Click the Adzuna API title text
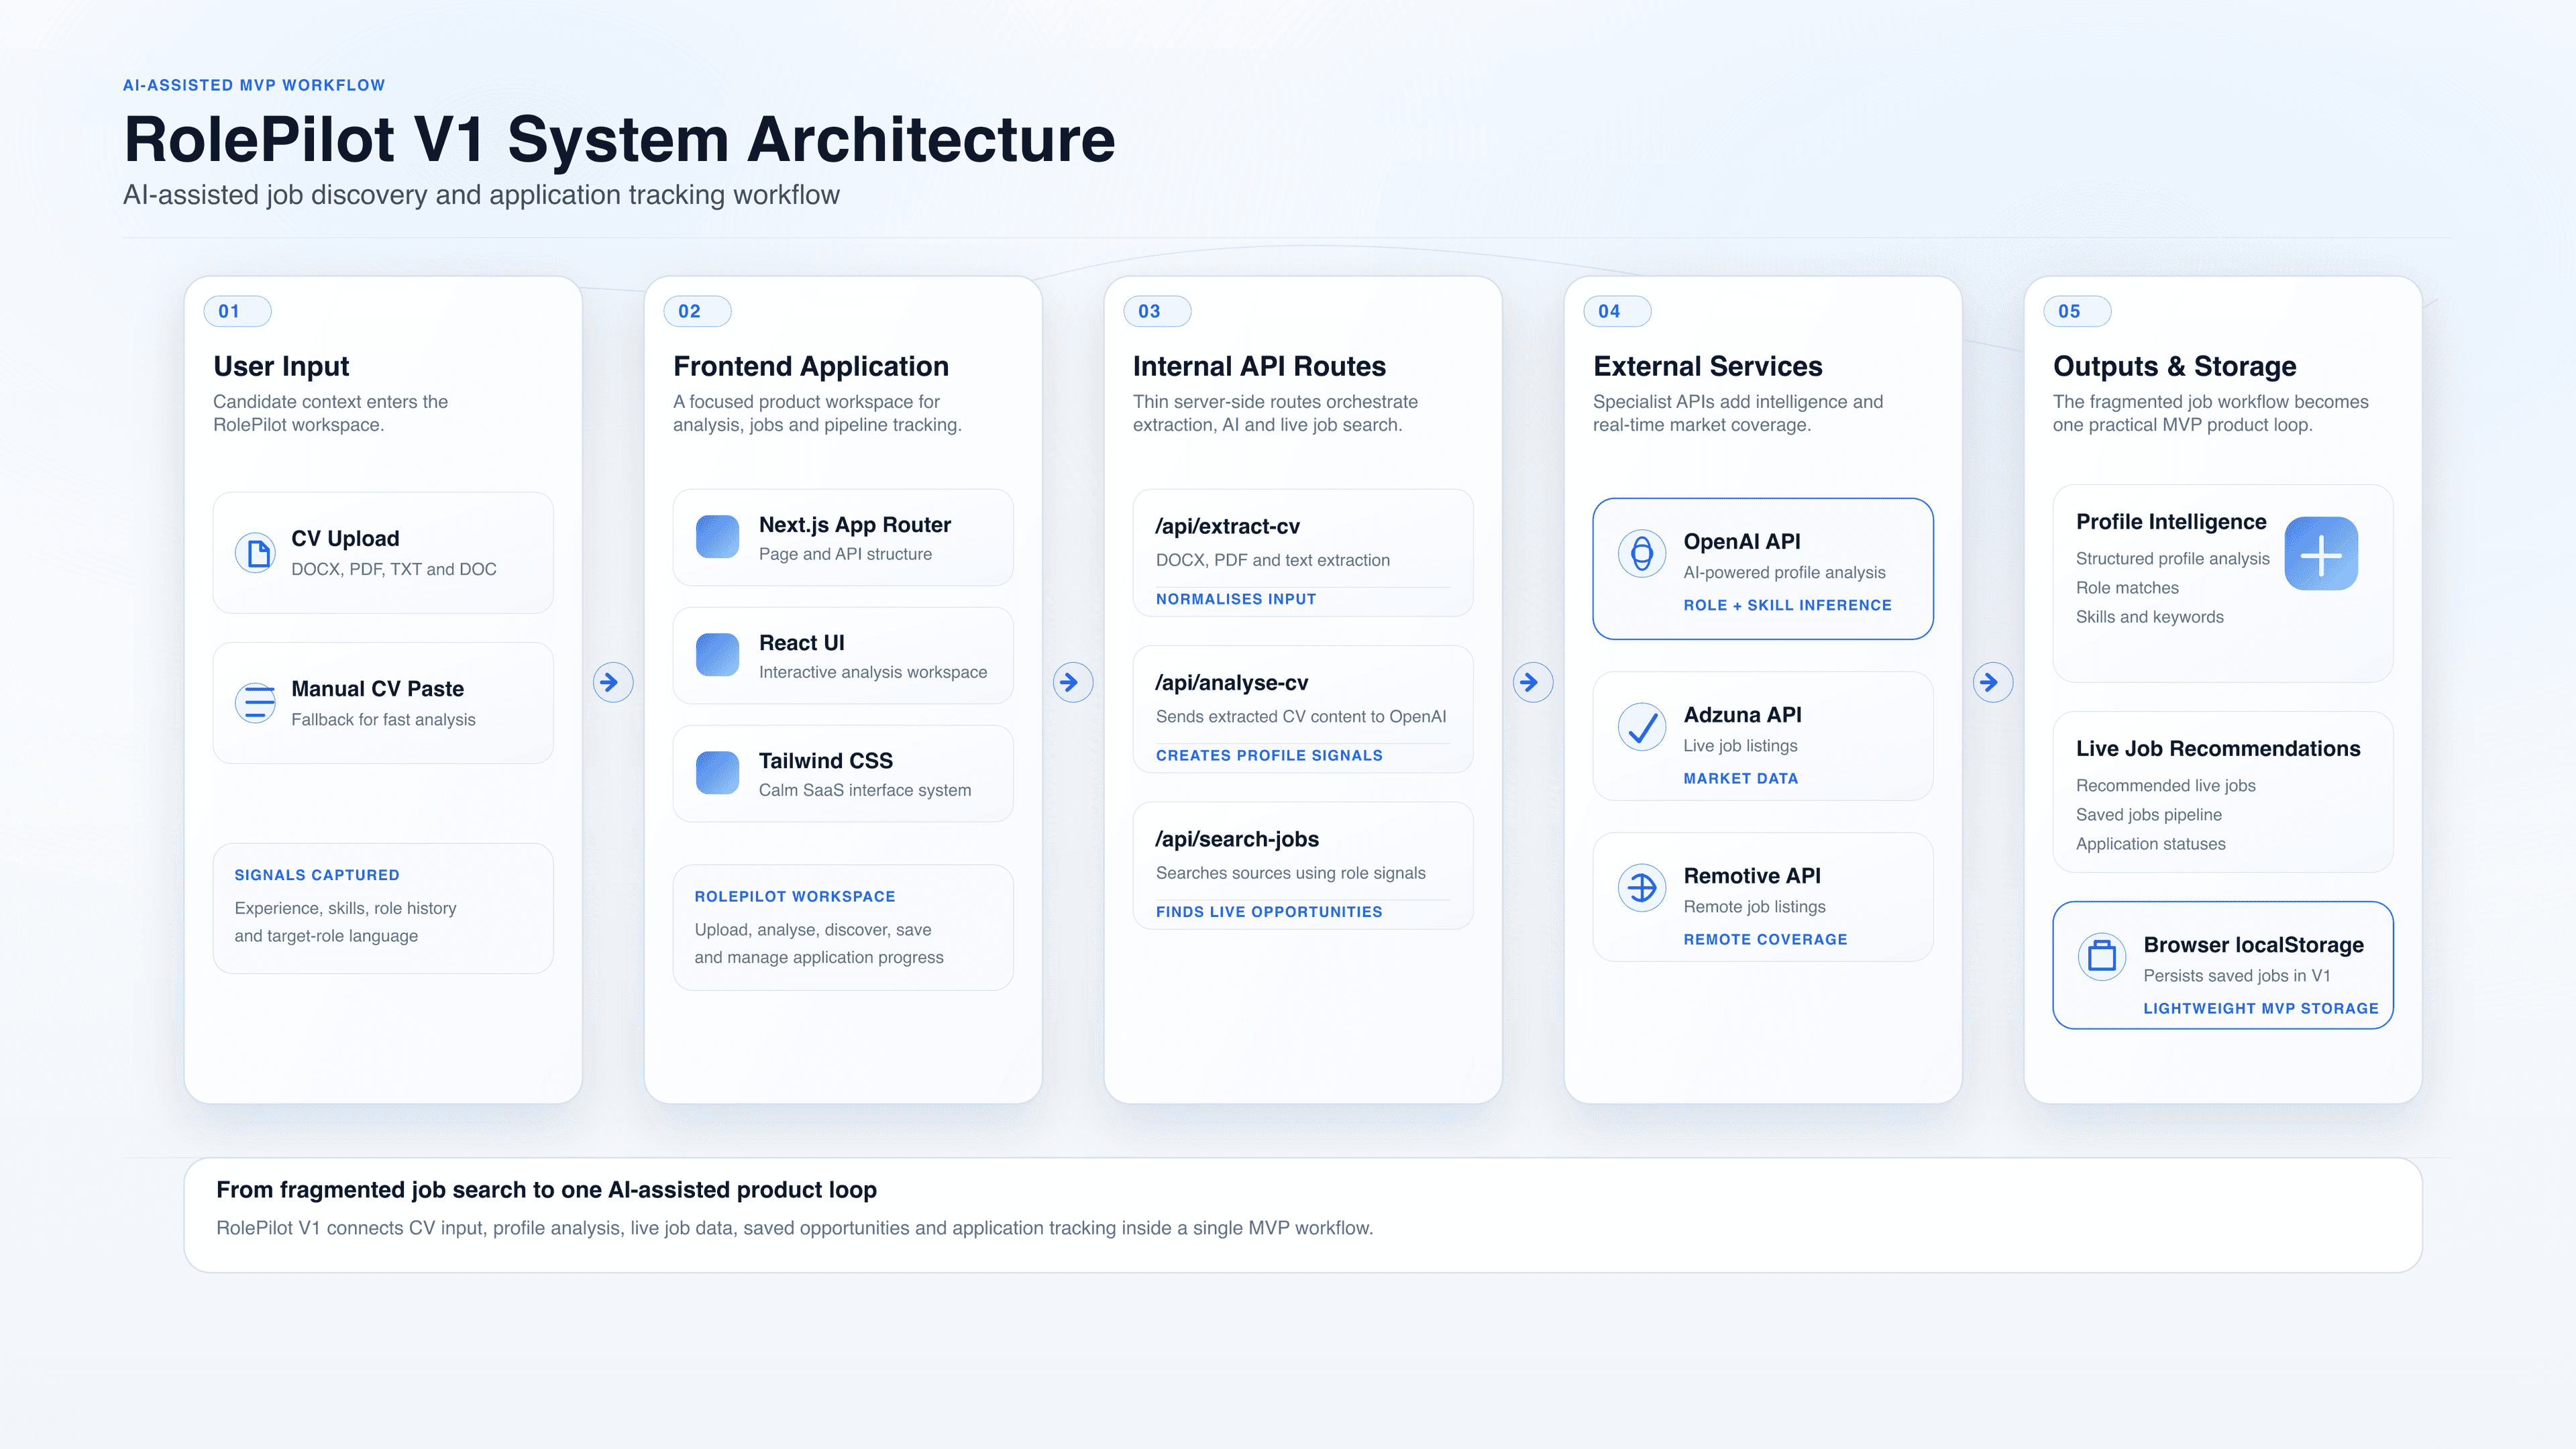 tap(1742, 715)
